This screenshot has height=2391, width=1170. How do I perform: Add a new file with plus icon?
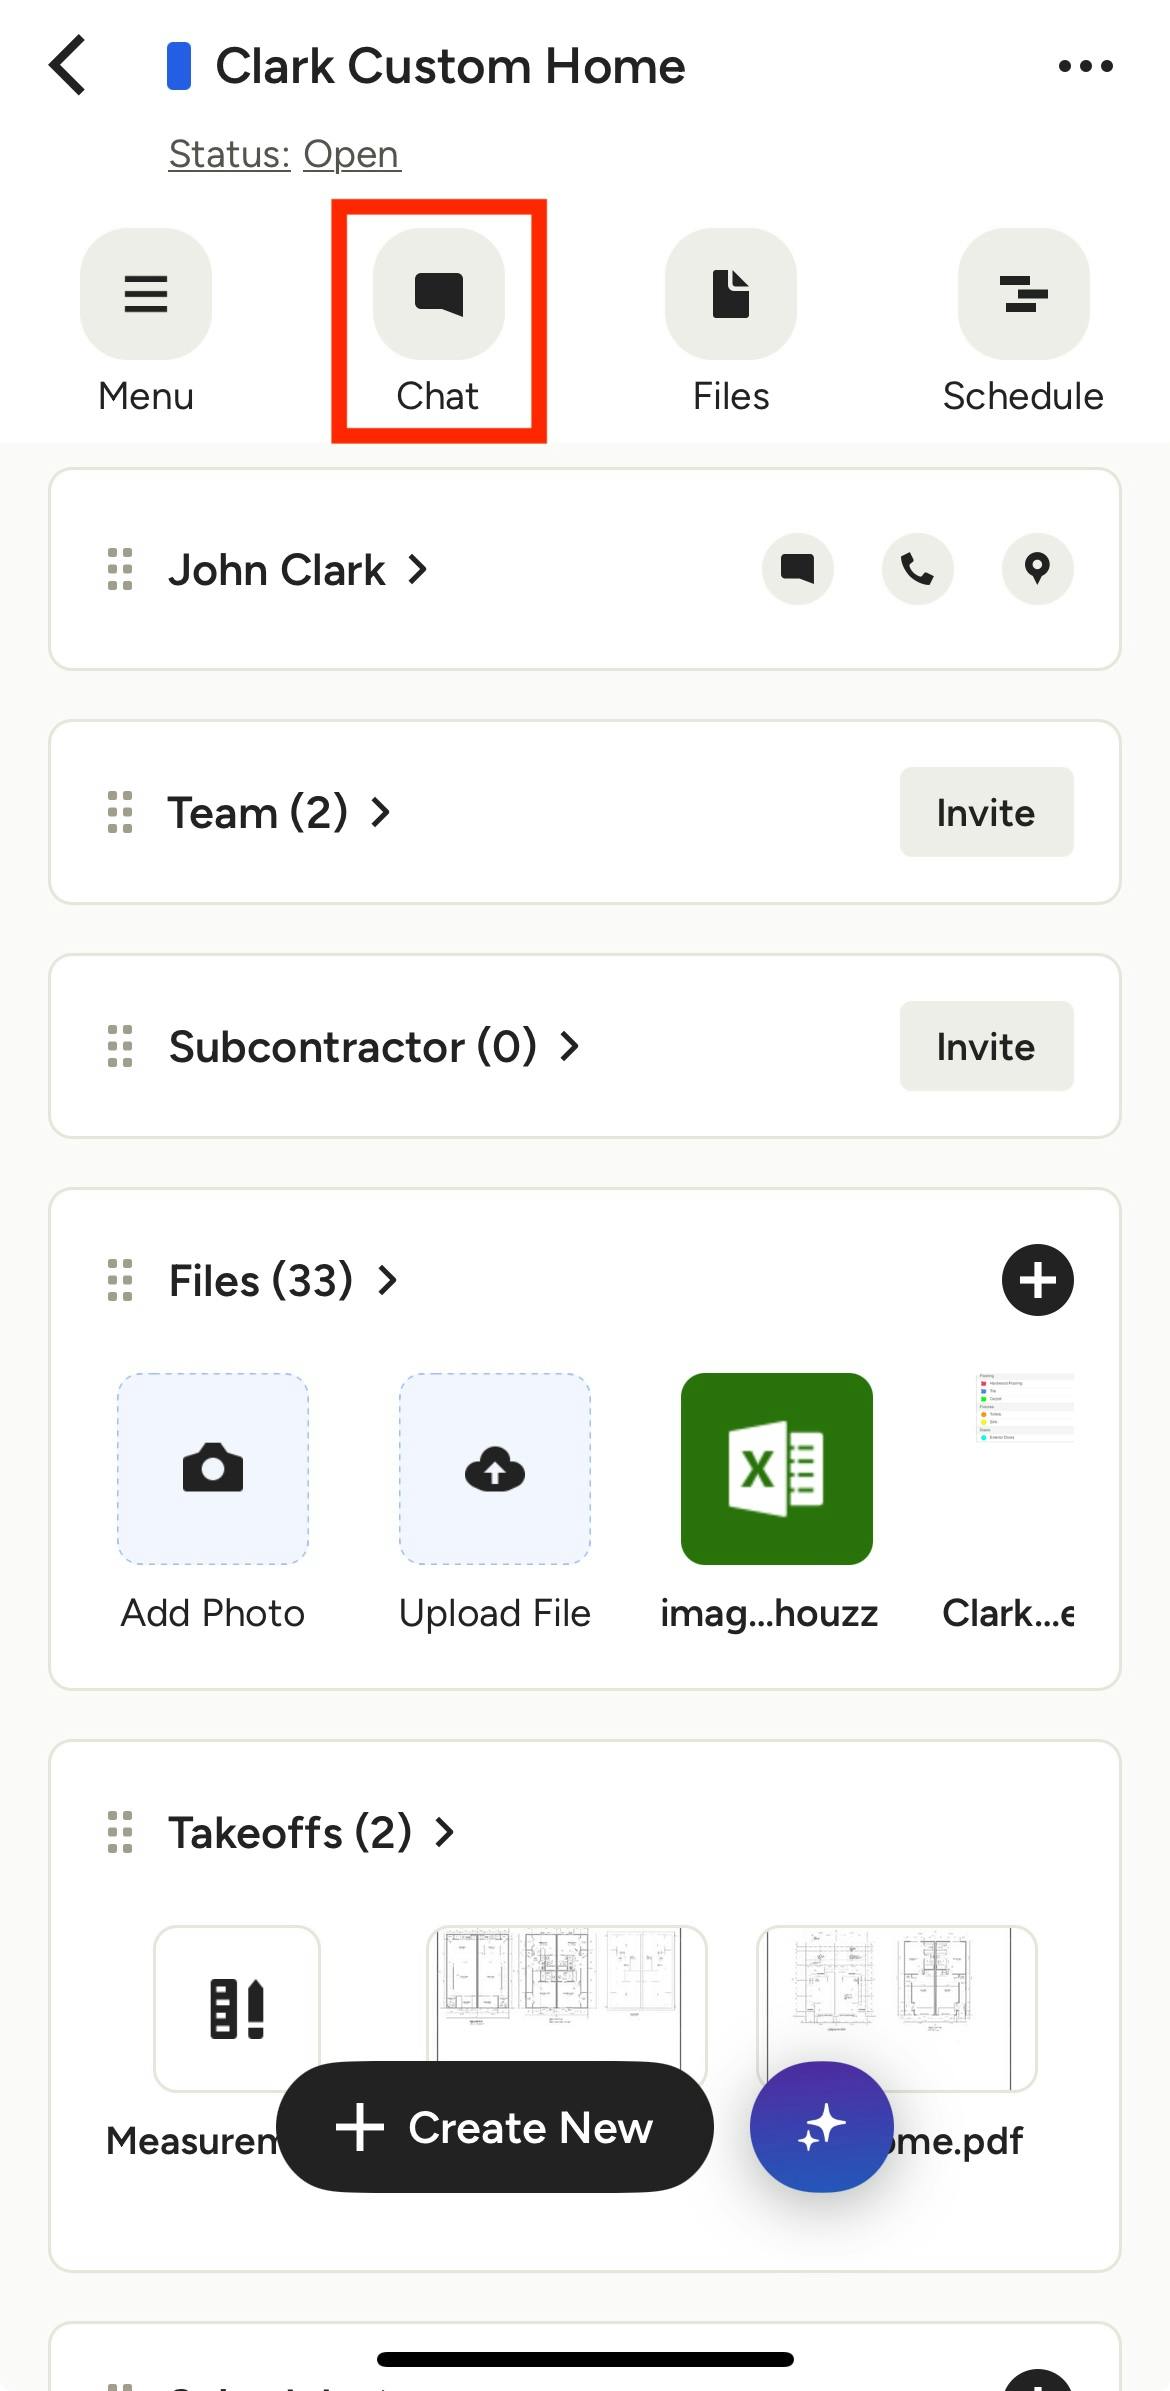[1037, 1280]
